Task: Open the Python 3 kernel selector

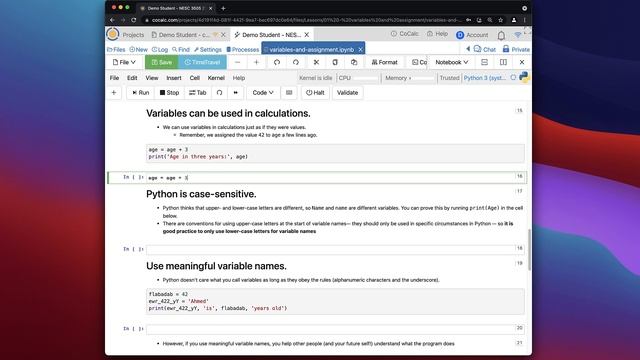Action: (484, 78)
